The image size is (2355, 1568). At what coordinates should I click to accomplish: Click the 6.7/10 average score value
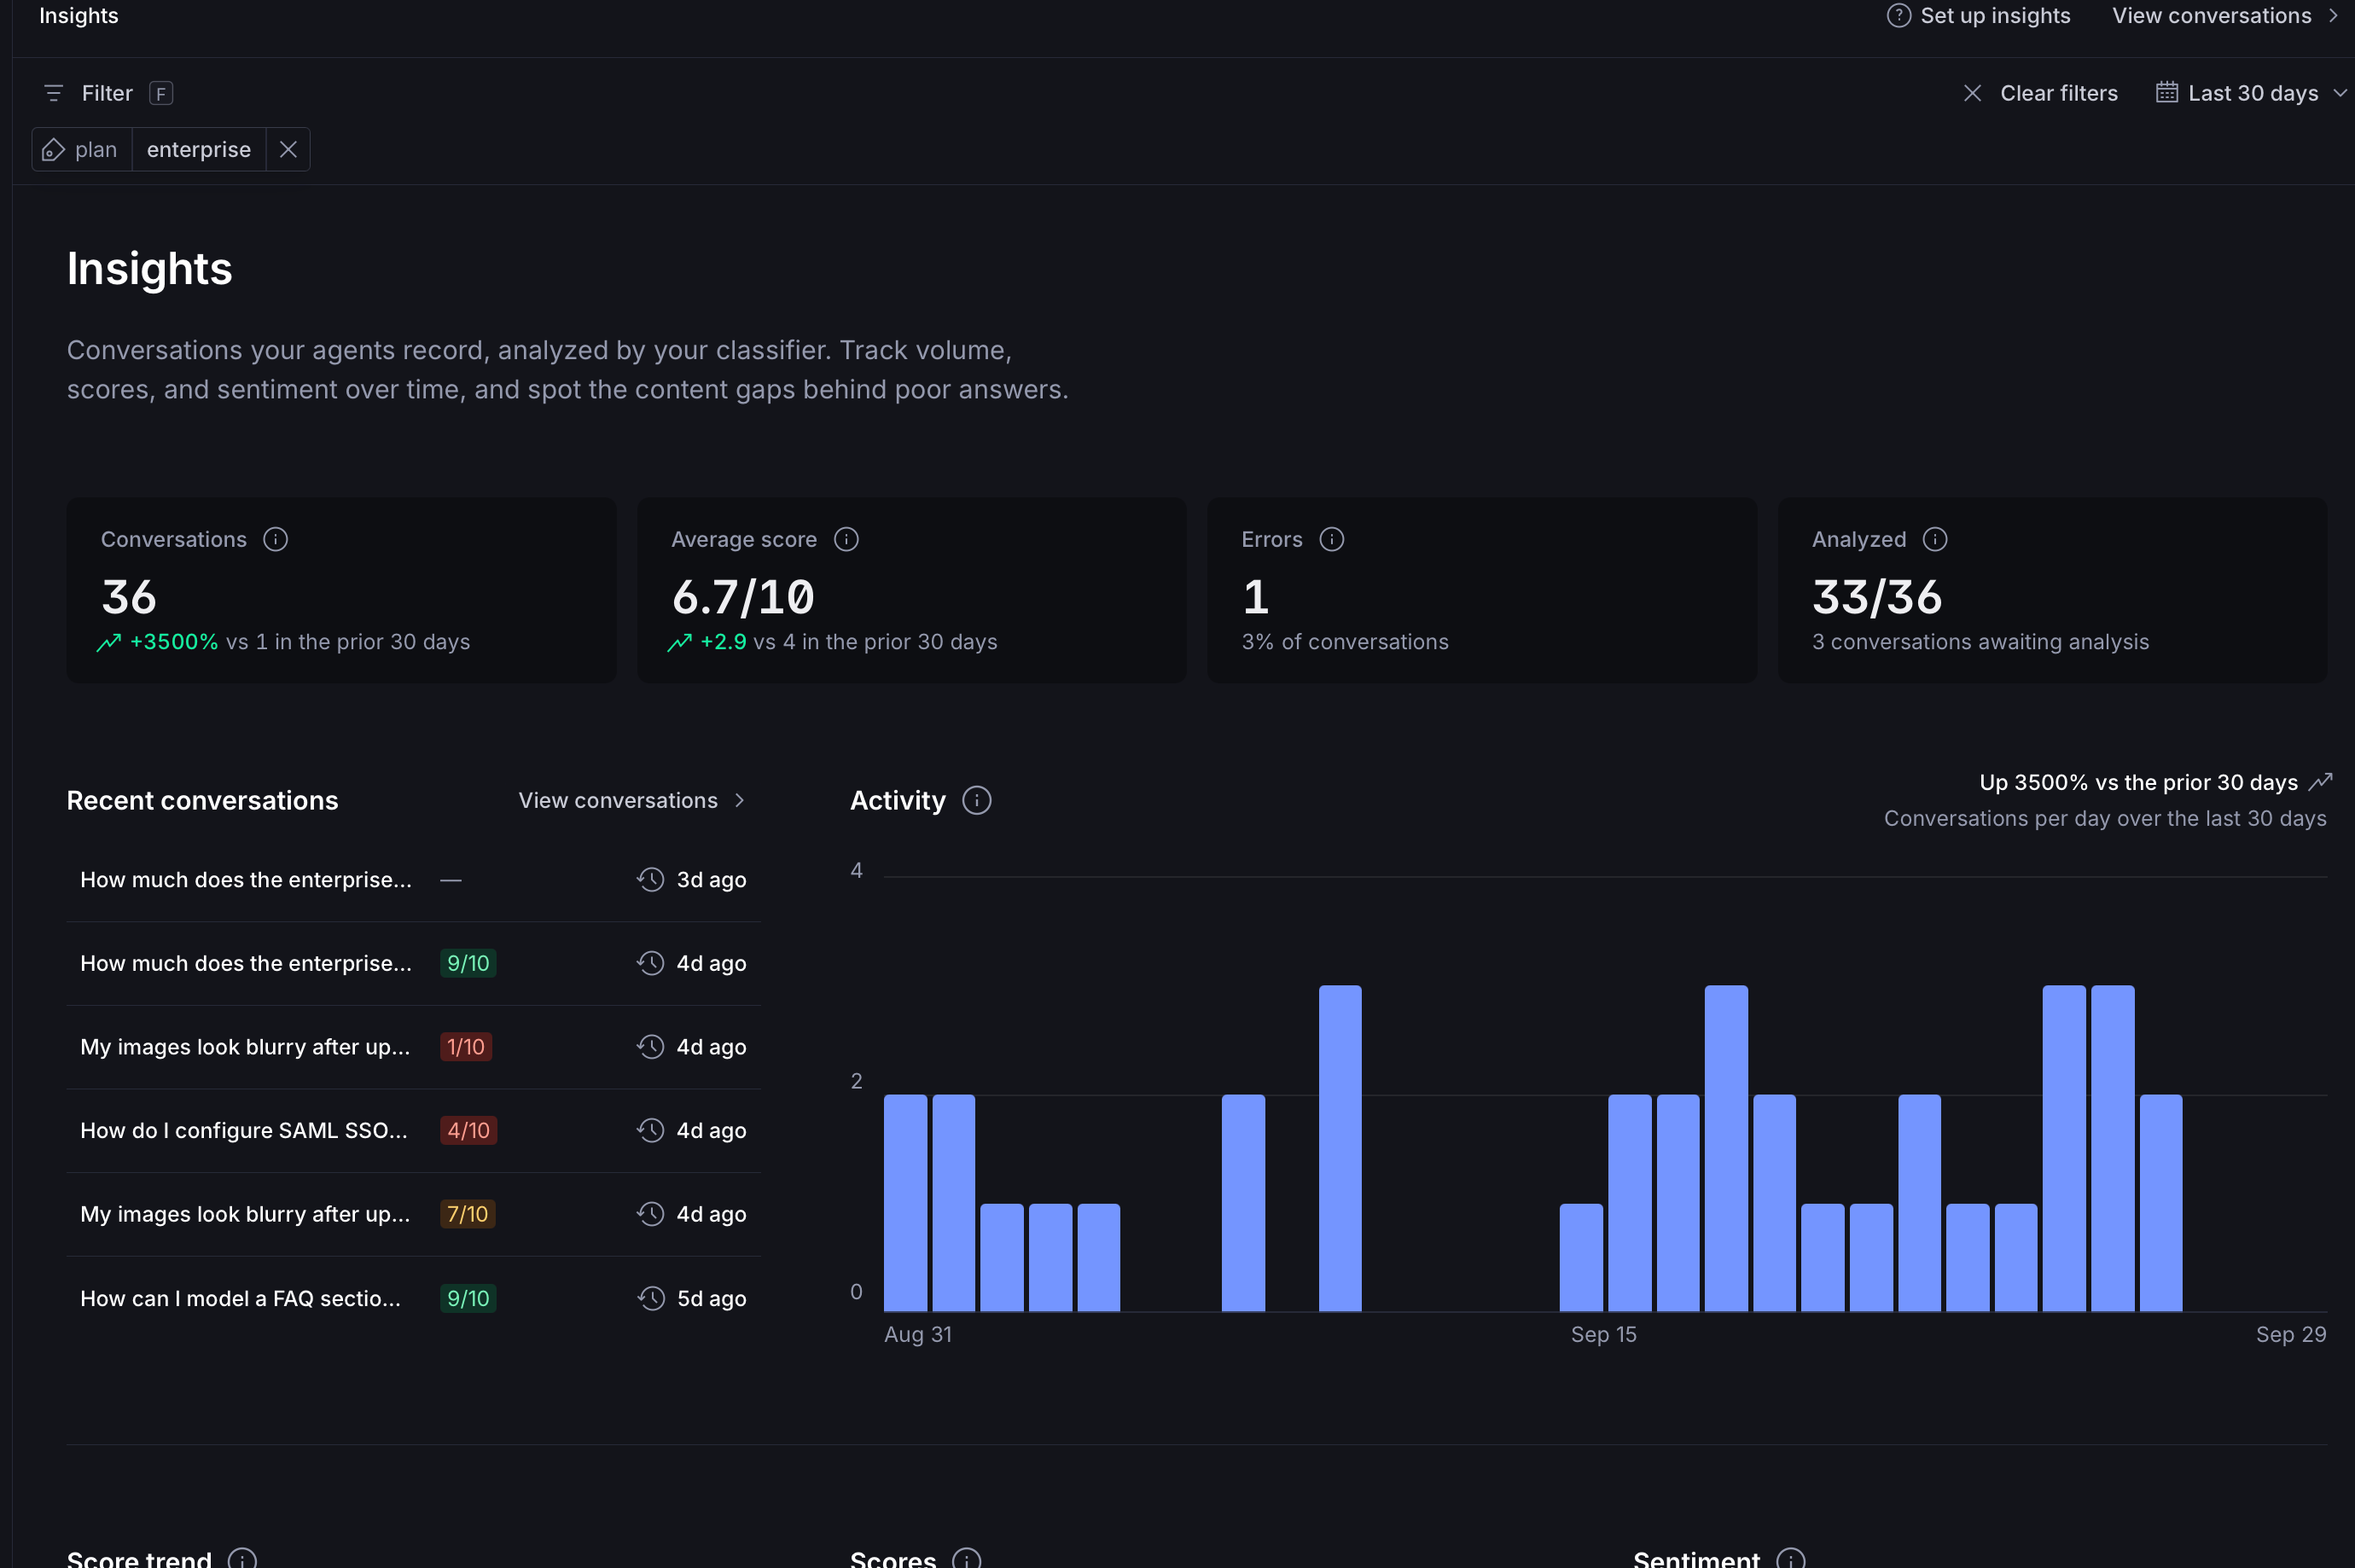(x=743, y=598)
